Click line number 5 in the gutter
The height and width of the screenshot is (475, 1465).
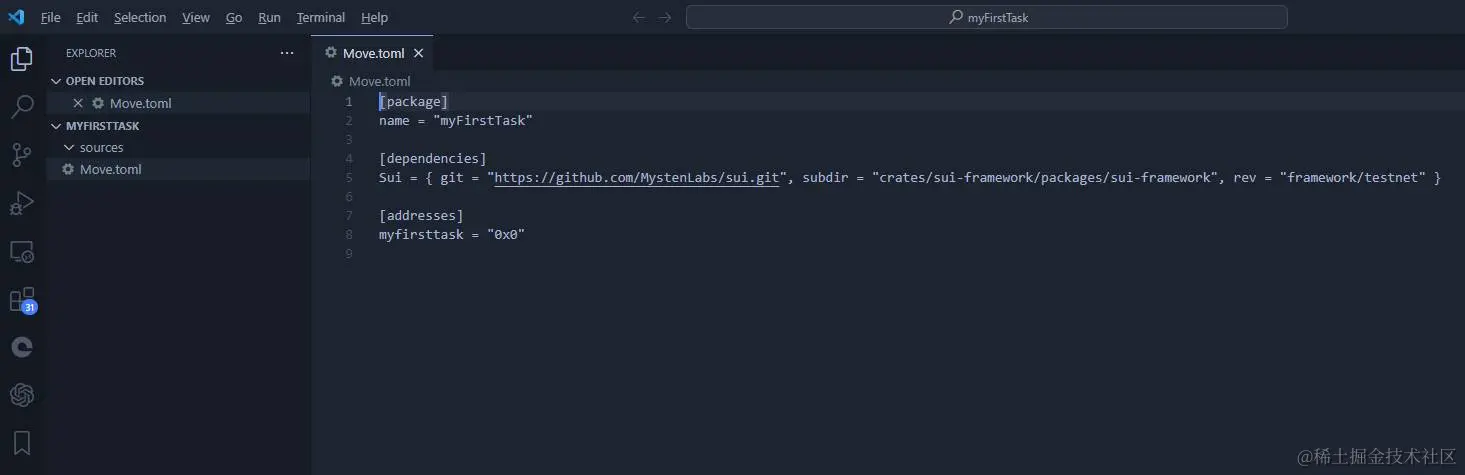pos(349,177)
